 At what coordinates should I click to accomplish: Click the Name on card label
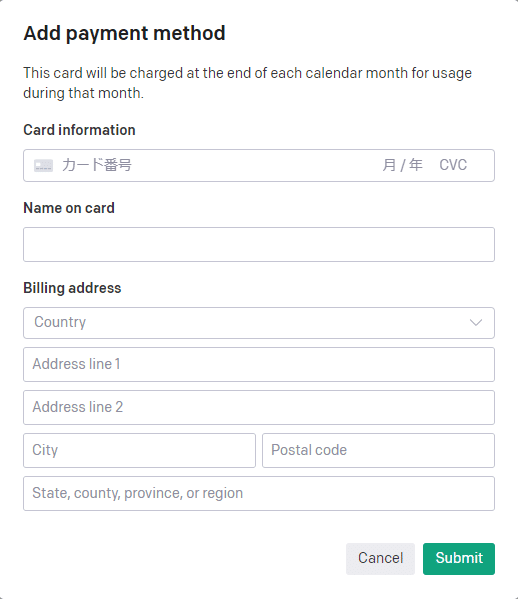[69, 208]
